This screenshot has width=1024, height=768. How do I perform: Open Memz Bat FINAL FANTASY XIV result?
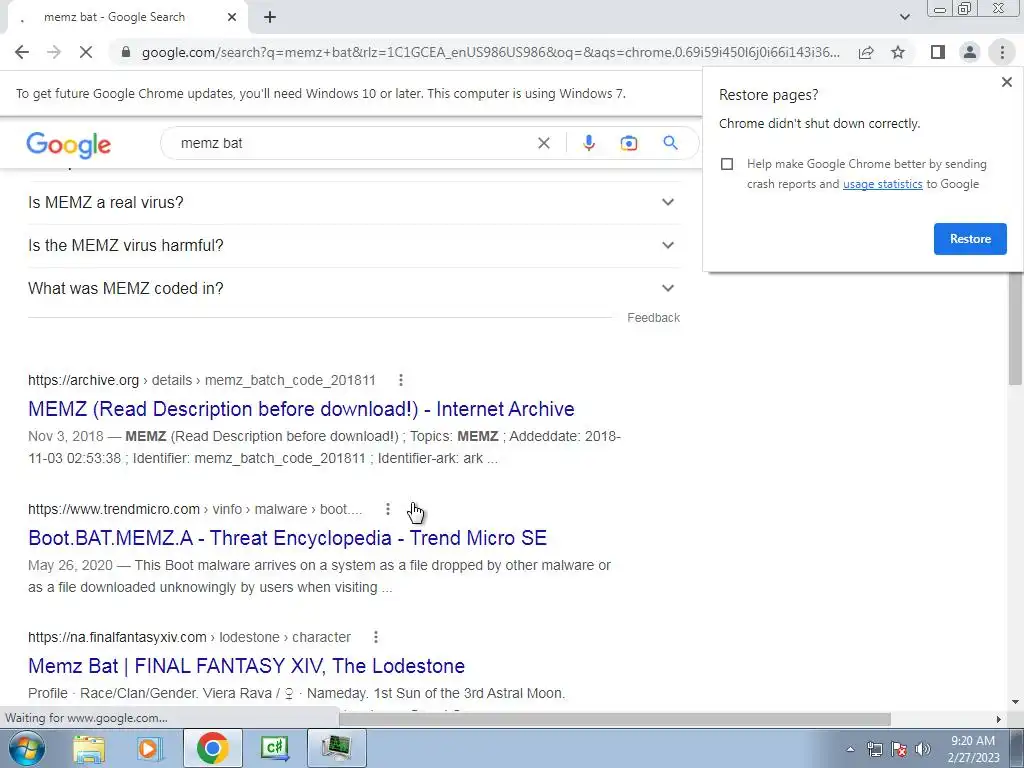point(246,666)
